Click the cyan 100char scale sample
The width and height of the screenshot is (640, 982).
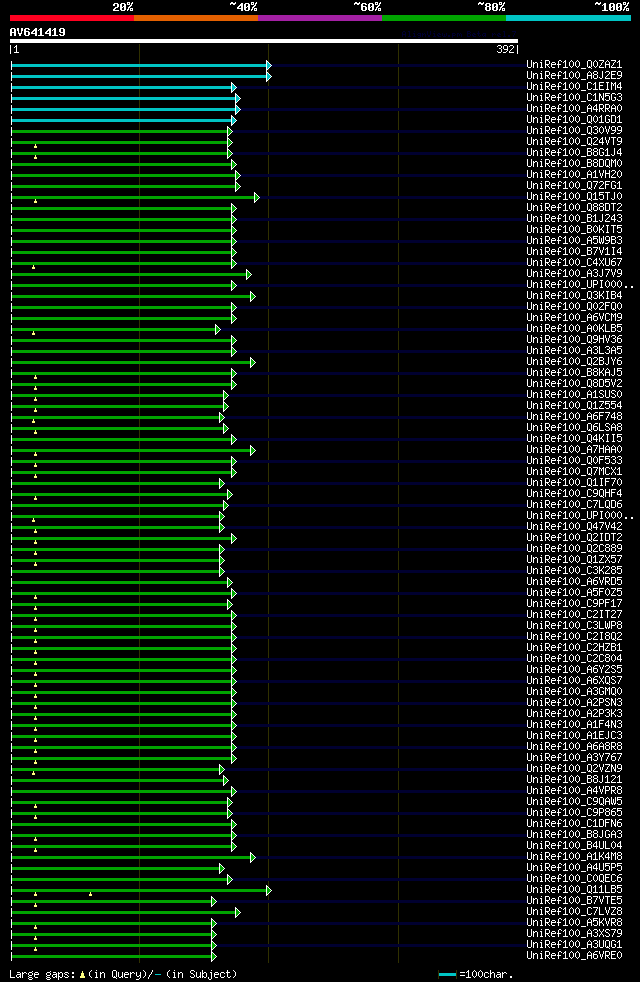[x=447, y=974]
